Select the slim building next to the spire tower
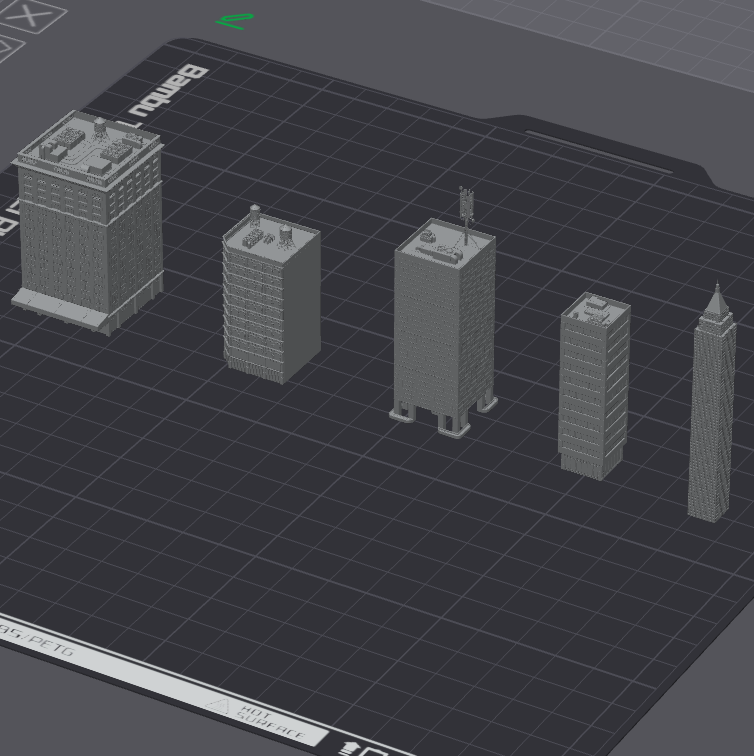754x756 pixels. tap(593, 387)
